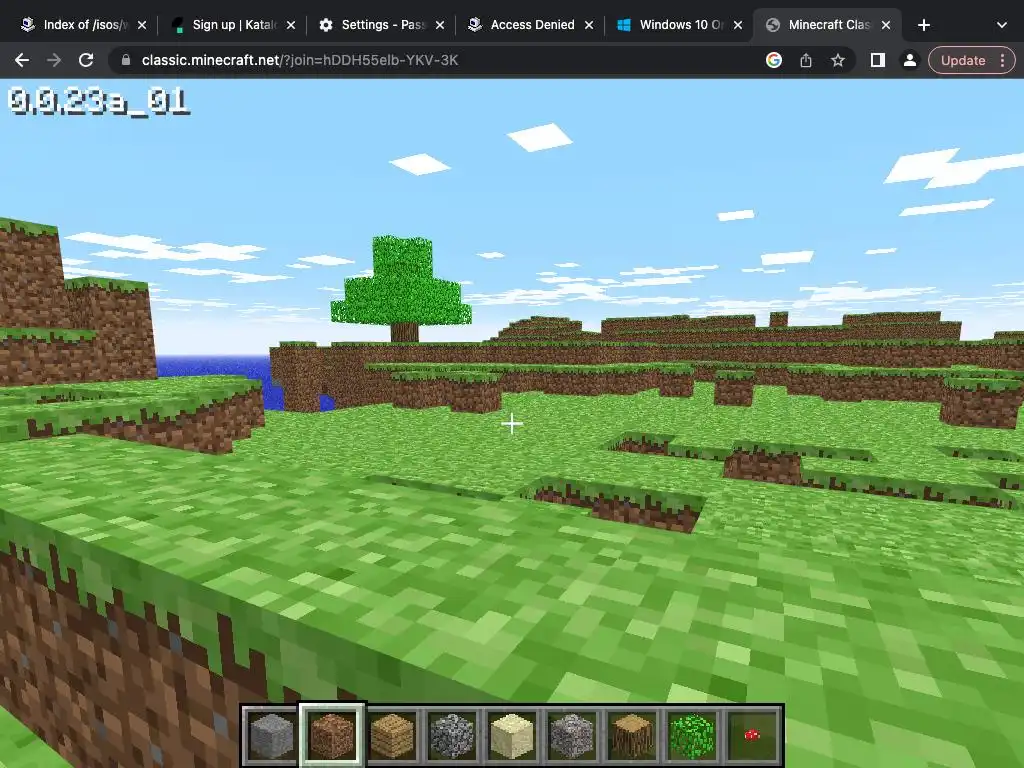
Task: Select the red mushroom hotbar slot
Action: coord(752,736)
